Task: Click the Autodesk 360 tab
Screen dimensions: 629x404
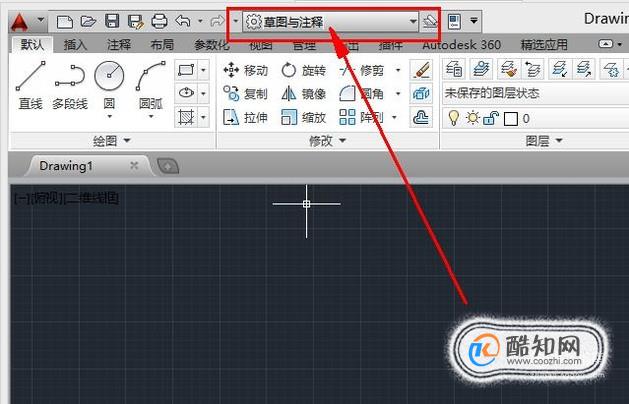Action: tap(461, 45)
